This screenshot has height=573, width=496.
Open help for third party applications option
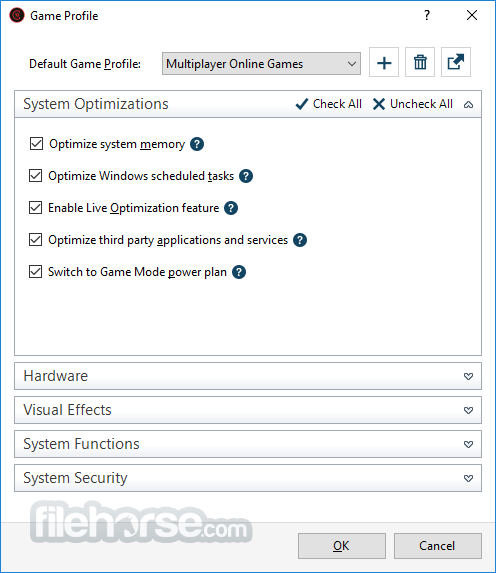tap(300, 240)
